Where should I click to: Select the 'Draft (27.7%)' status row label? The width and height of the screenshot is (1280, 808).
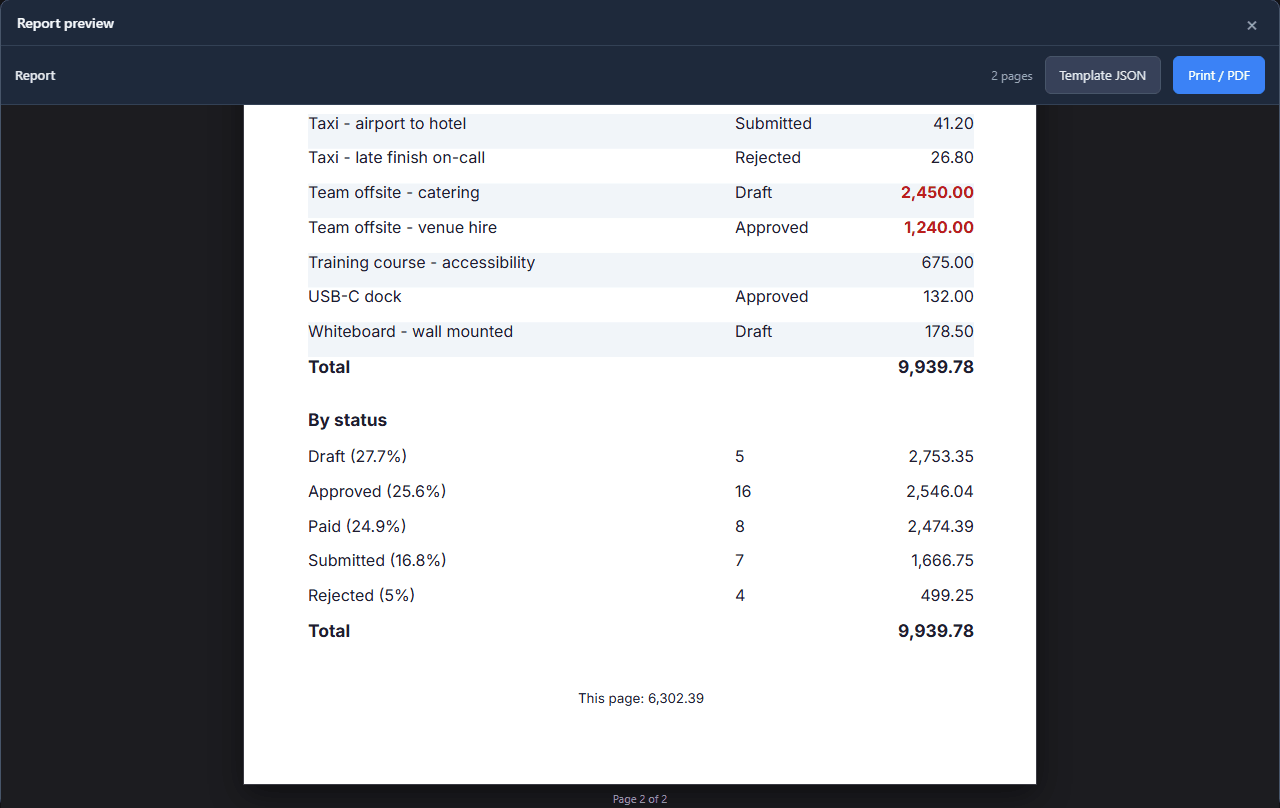click(x=357, y=456)
